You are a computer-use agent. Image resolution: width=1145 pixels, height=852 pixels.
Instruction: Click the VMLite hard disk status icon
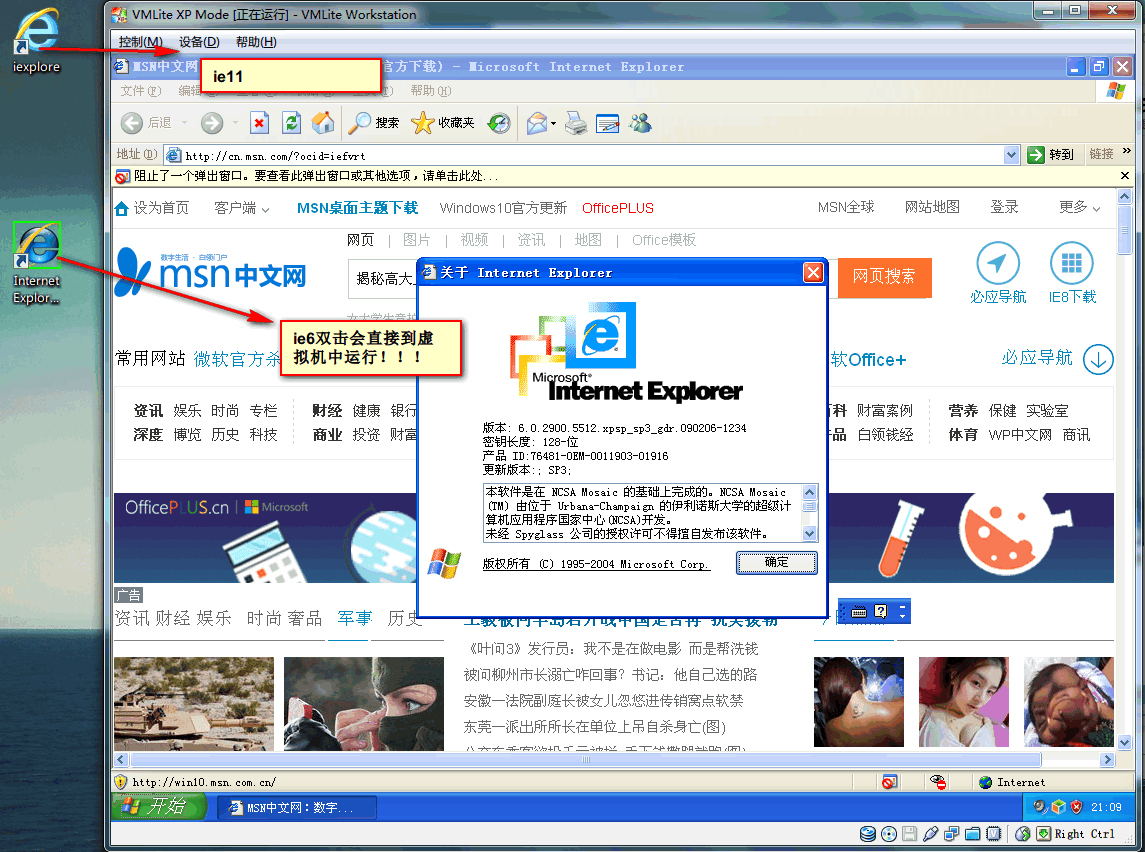pos(868,834)
